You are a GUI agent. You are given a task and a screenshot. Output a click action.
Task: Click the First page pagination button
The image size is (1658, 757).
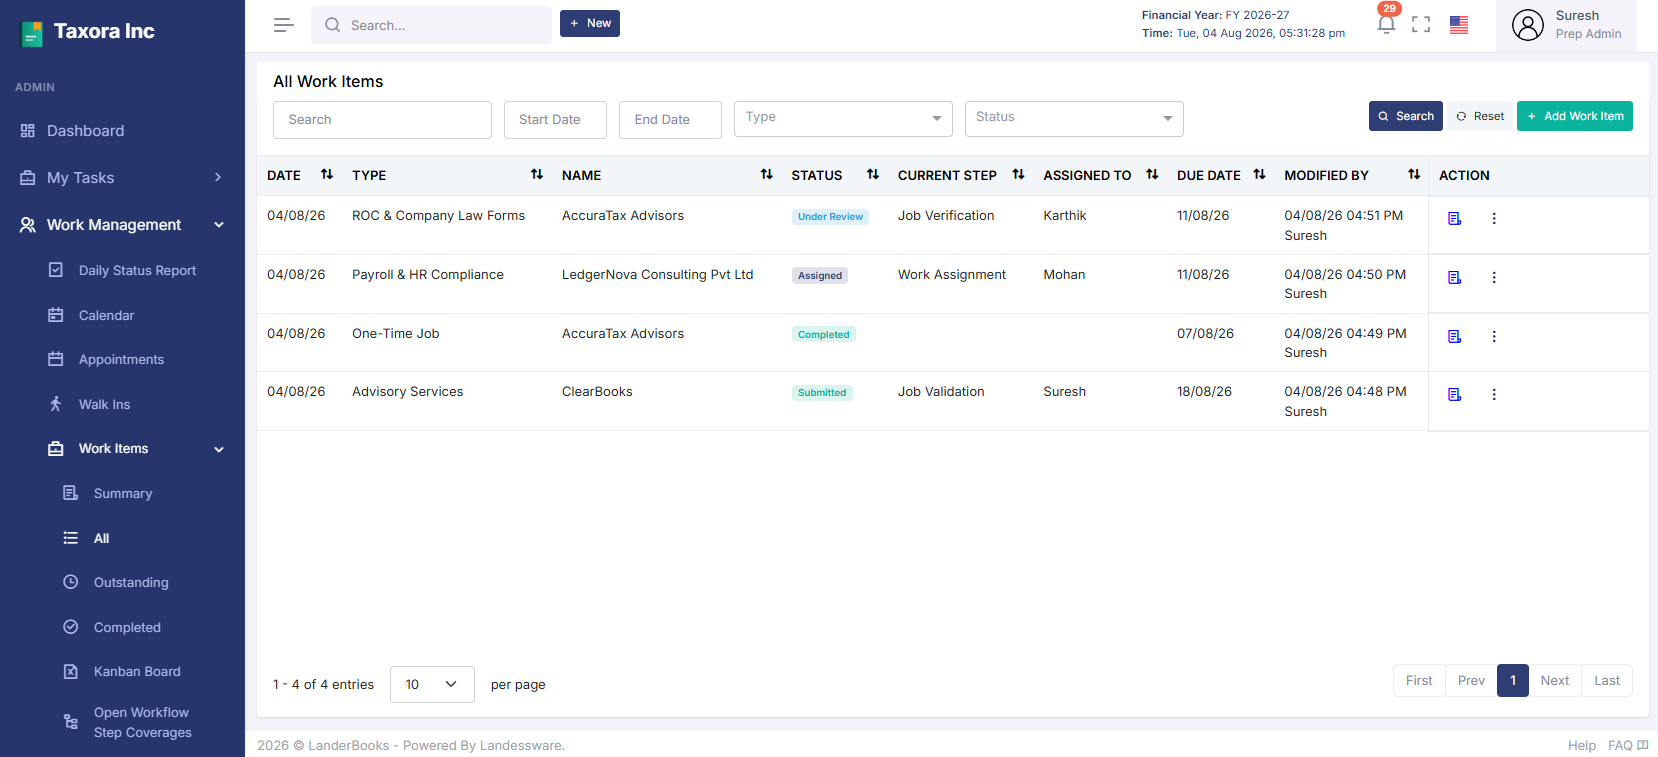click(x=1419, y=680)
